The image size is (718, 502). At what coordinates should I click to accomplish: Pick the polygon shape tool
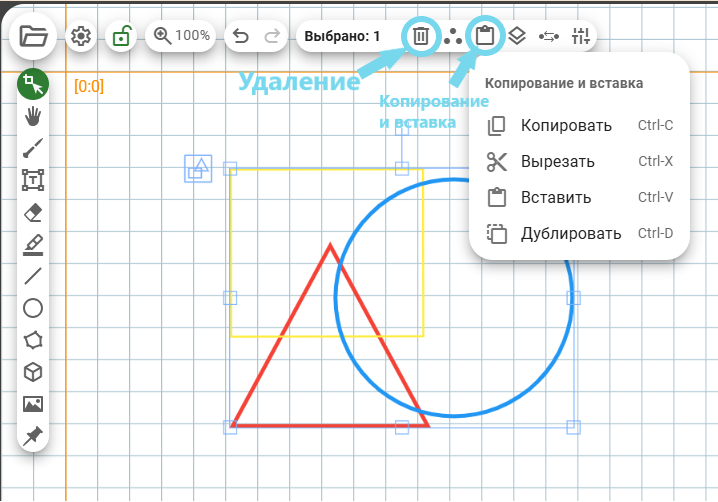coord(33,340)
